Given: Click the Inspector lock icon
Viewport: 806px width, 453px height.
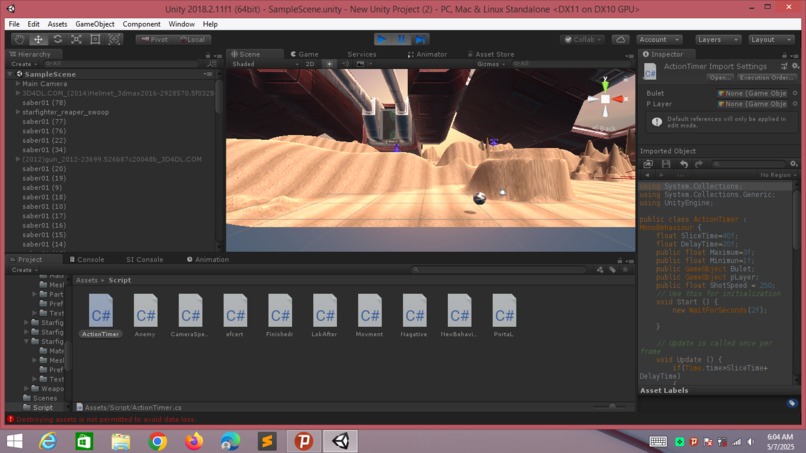Looking at the screenshot, I should coord(784,55).
